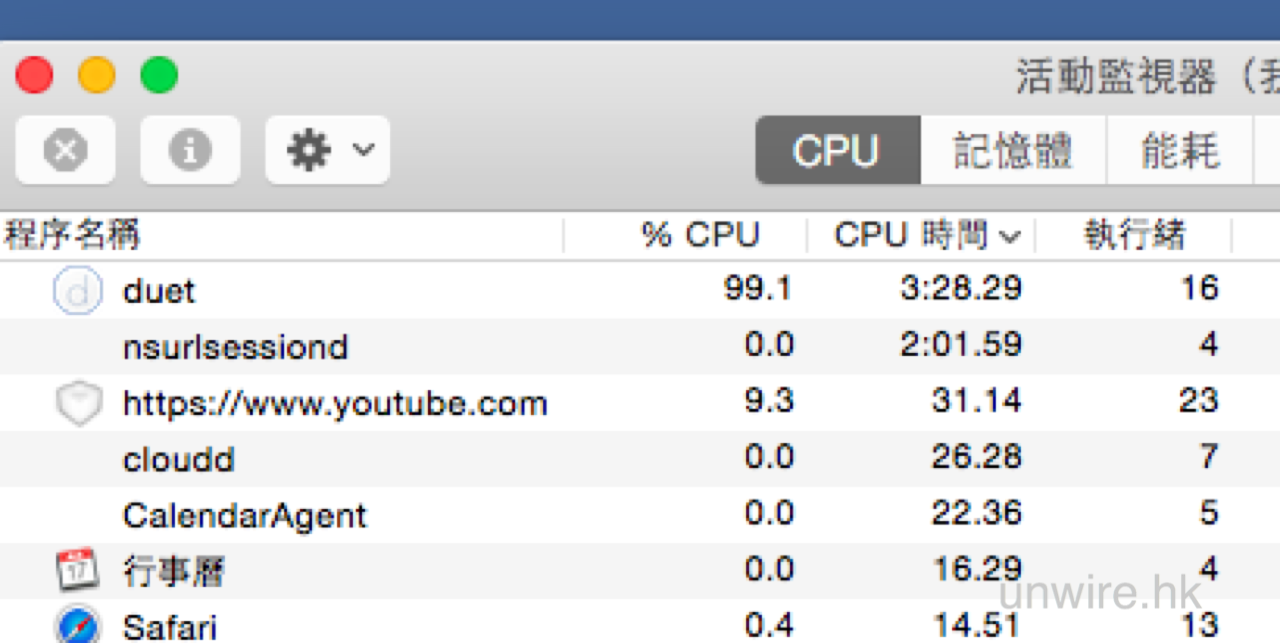The width and height of the screenshot is (1280, 643).
Task: Select the duet process name
Action: [x=158, y=291]
